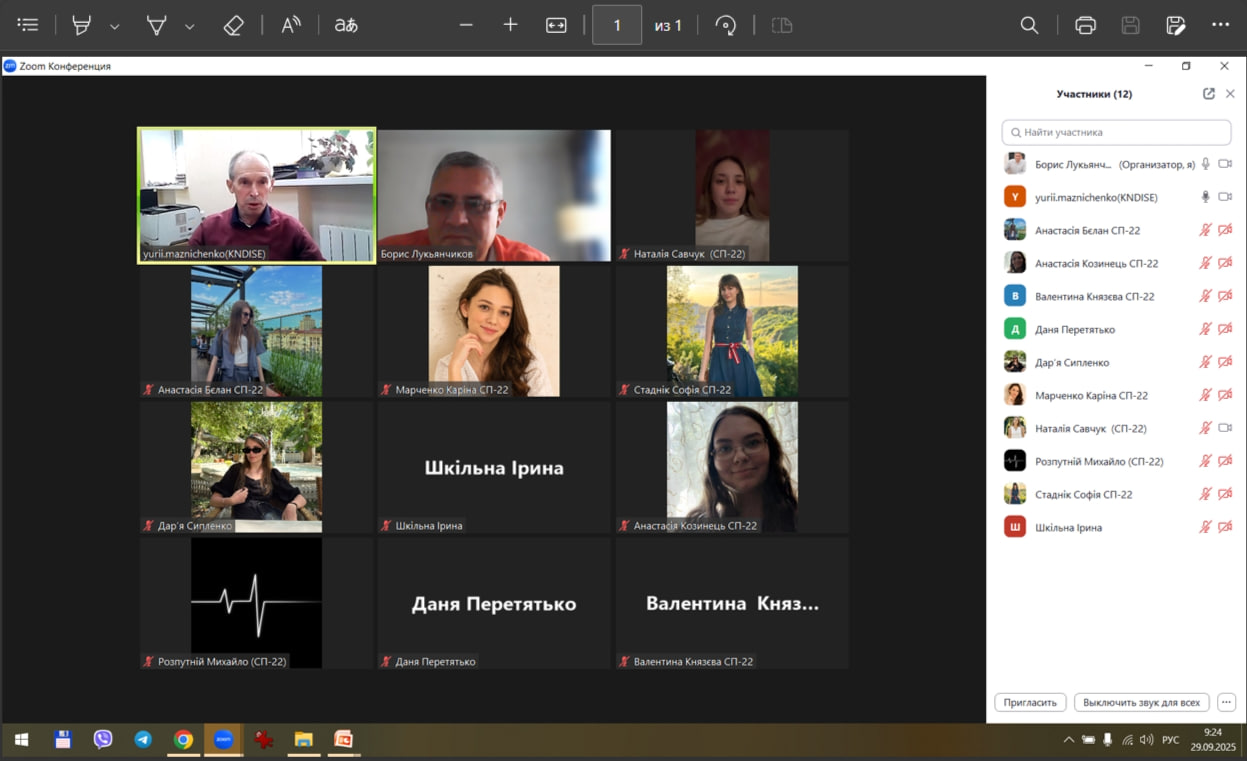Click the Найти участника search field
This screenshot has height=761, width=1247.
click(x=1116, y=132)
